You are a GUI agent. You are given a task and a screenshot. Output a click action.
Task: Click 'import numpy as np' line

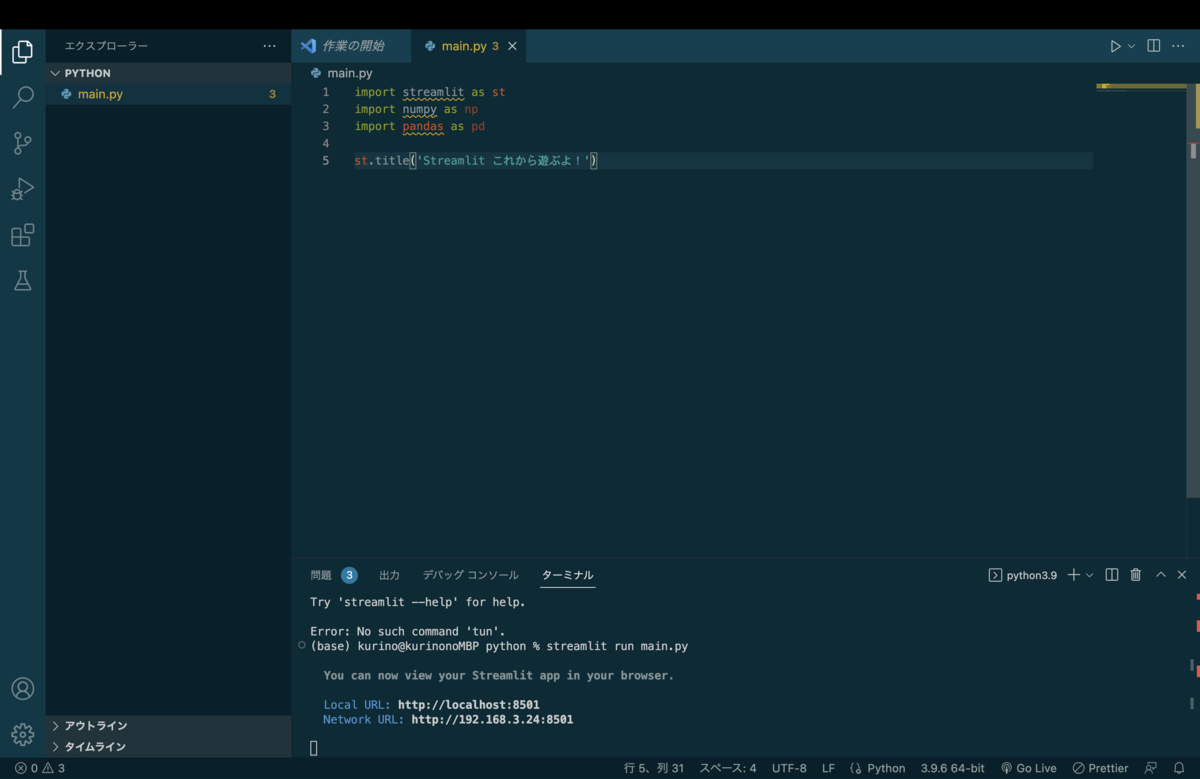[416, 109]
